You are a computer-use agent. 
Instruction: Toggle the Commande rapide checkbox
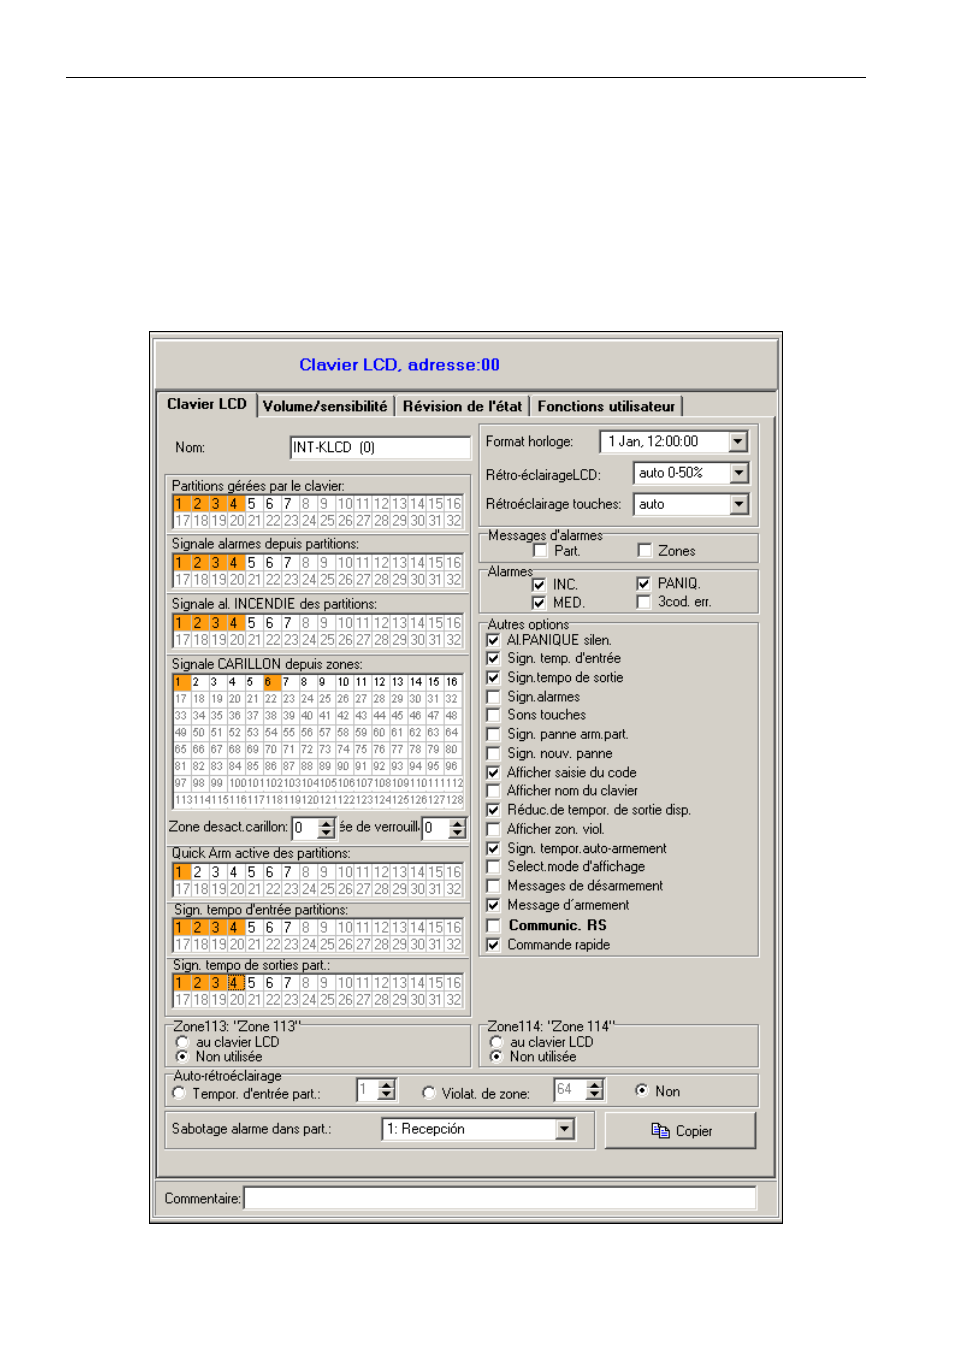[493, 944]
